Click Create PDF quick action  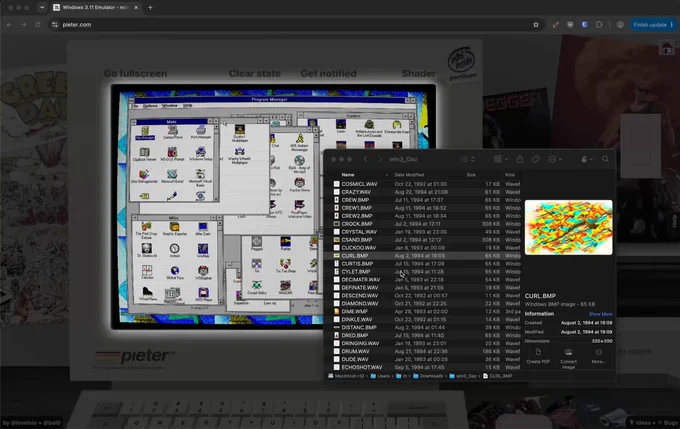pos(538,356)
